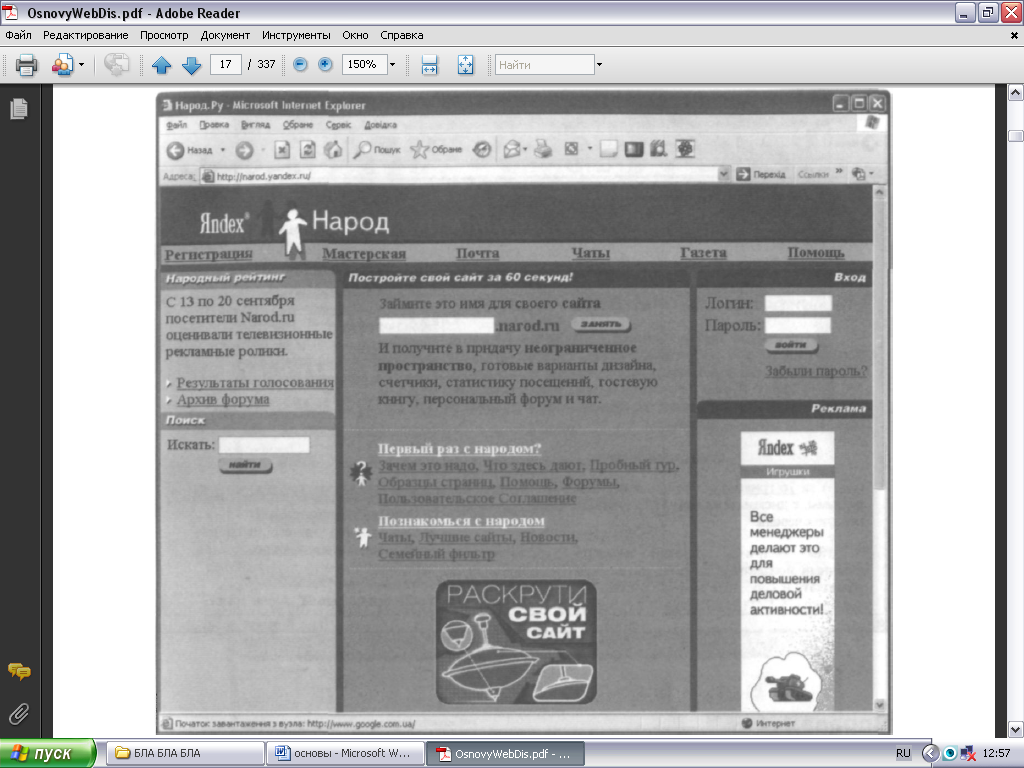Click the Back (Назад) icon in pictured browser
The width and height of the screenshot is (1024, 768).
click(175, 151)
